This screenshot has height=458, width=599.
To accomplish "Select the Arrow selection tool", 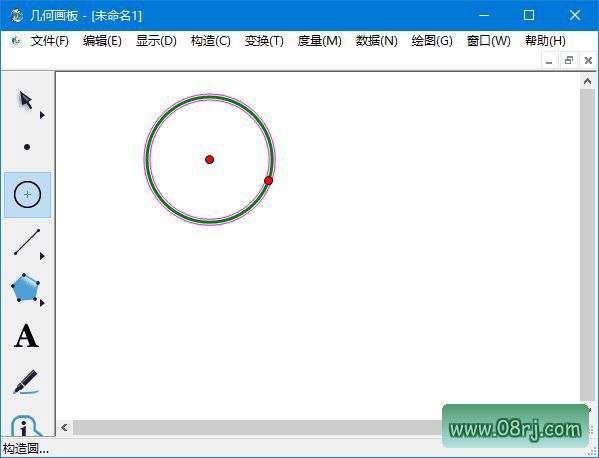I will [26, 100].
